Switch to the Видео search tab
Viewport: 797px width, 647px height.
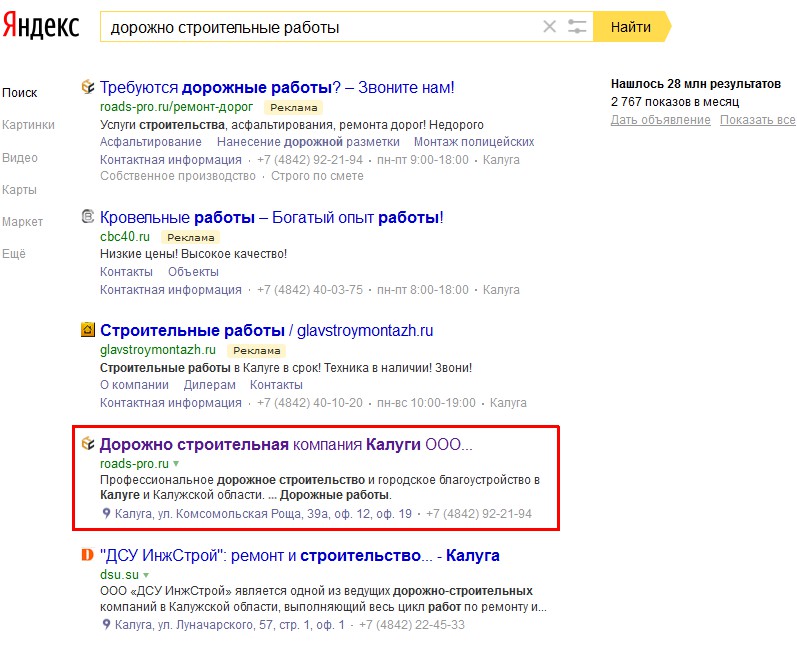(20, 157)
